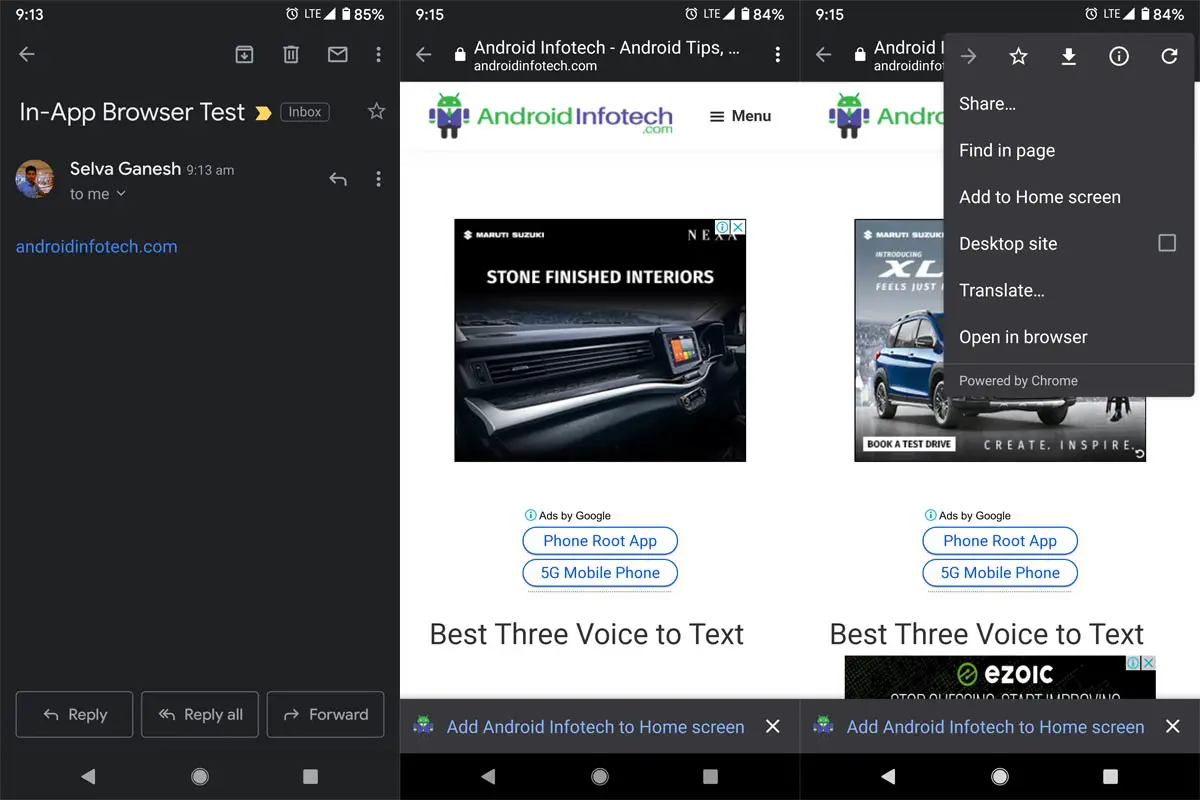Viewport: 1200px width, 800px height.
Task: Click the back arrow in right browser
Action: [824, 55]
